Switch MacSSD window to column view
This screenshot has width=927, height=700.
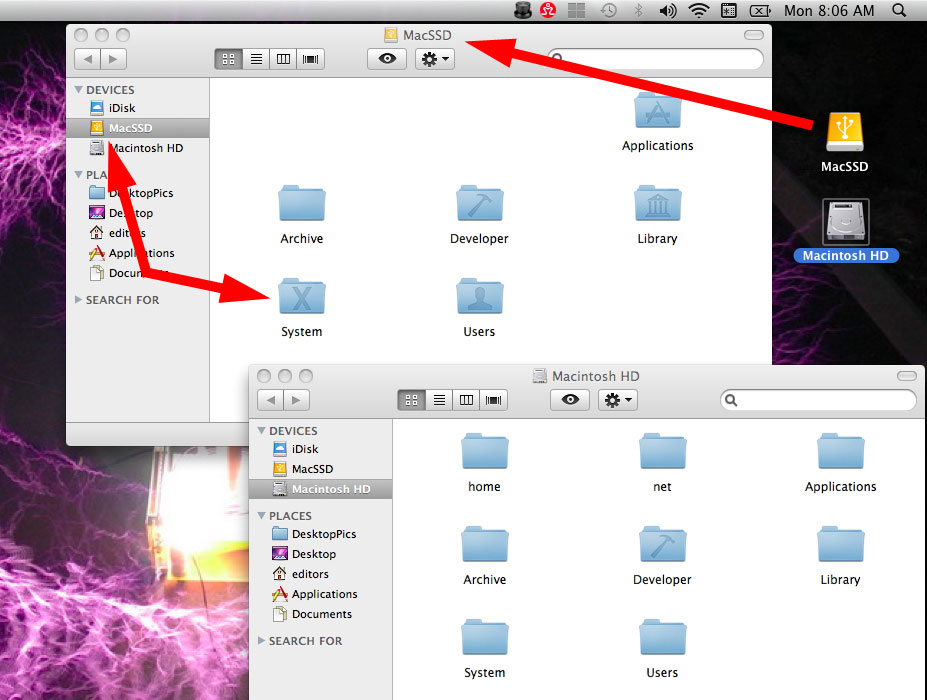283,59
